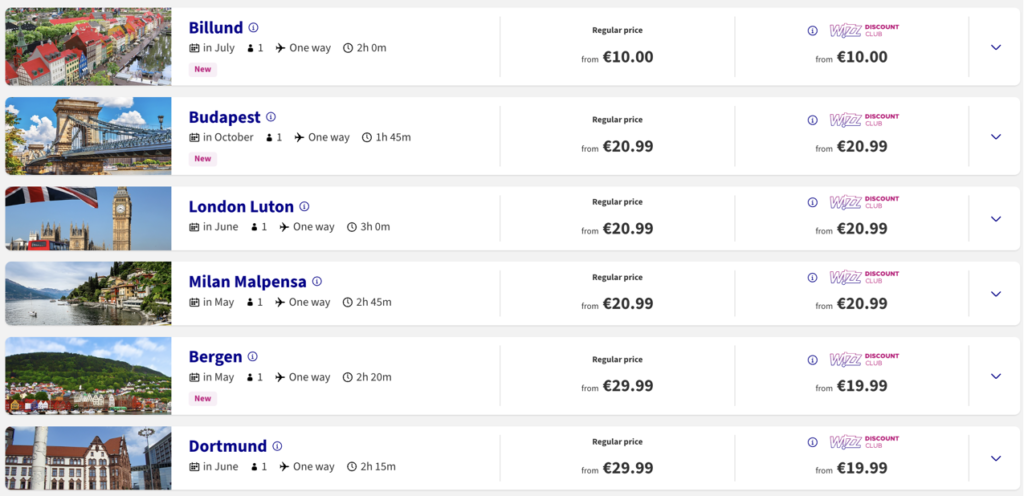Click the London Big Ben thumbnail image
Image resolution: width=1024 pixels, height=496 pixels.
(88, 218)
